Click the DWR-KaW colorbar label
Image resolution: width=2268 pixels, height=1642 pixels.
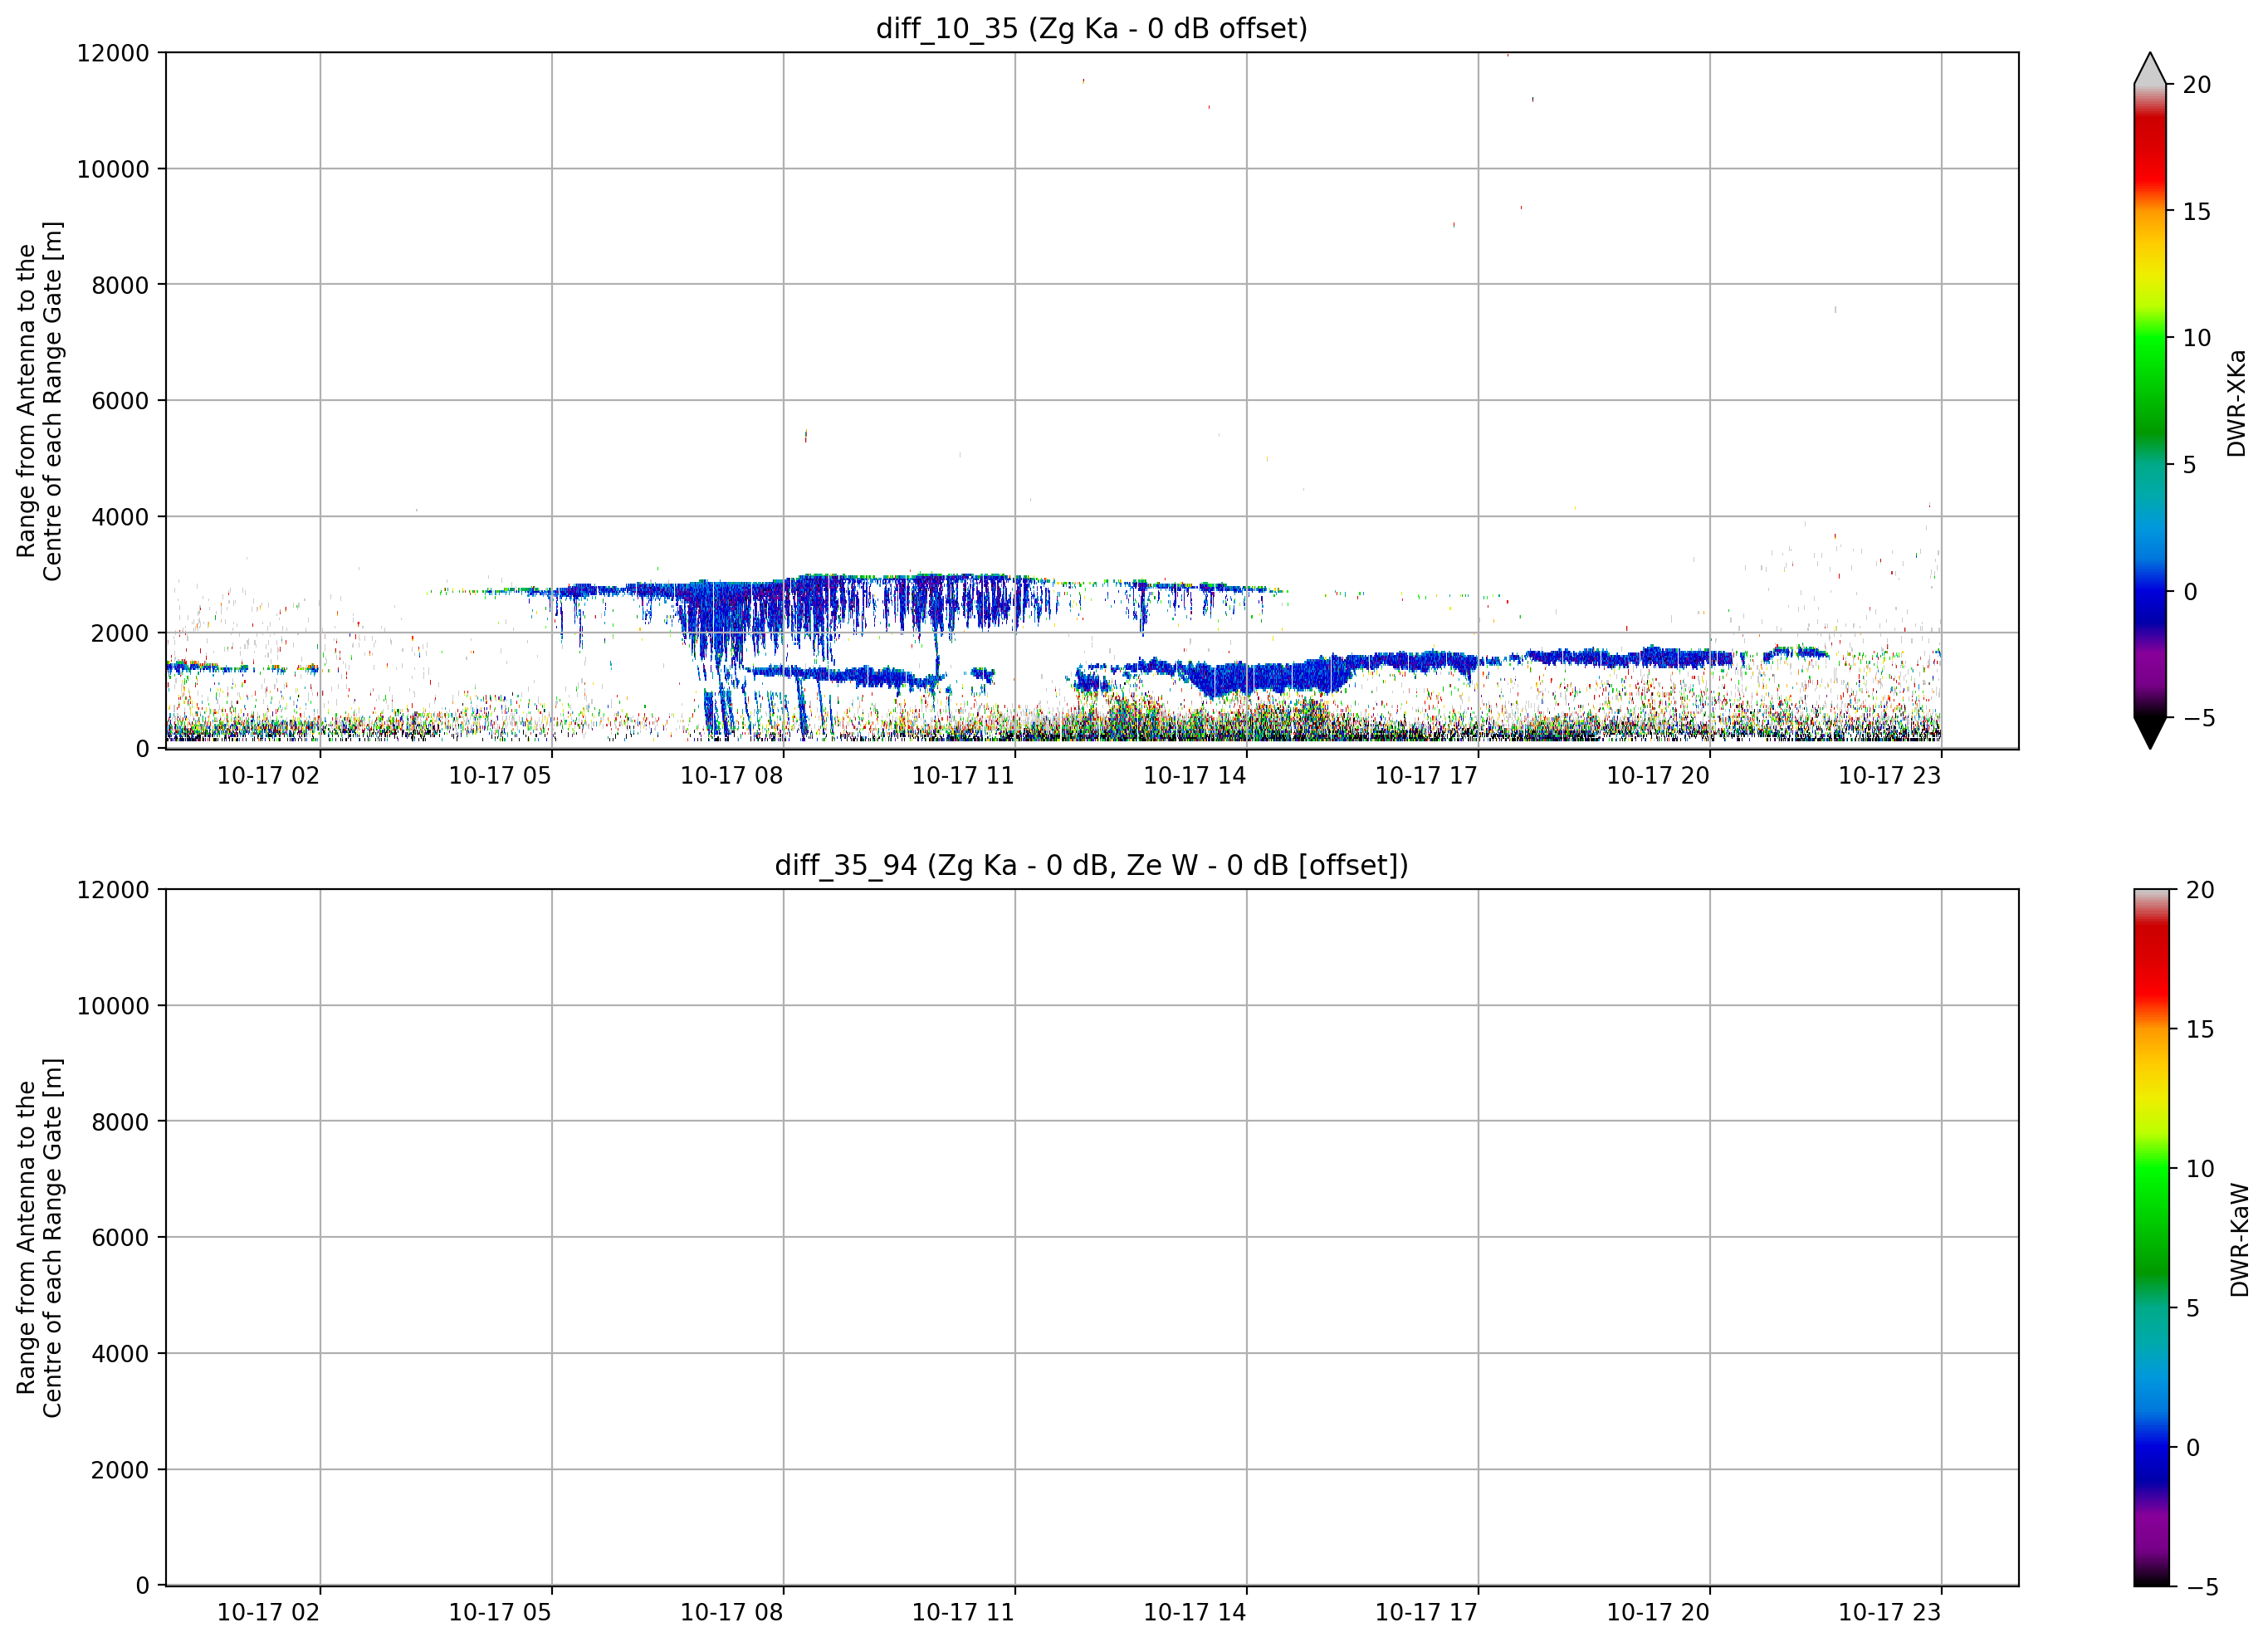click(x=2239, y=1240)
